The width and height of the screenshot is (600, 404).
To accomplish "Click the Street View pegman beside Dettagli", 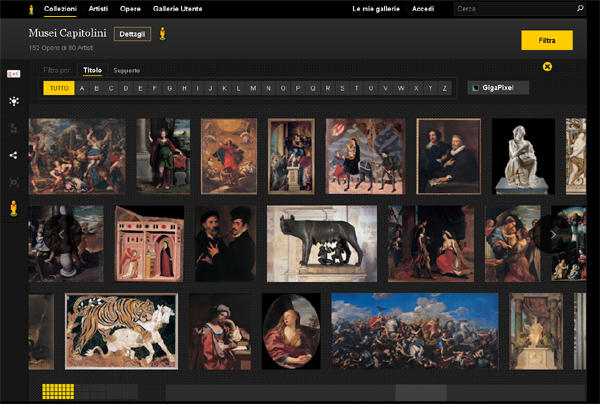I will click(162, 35).
